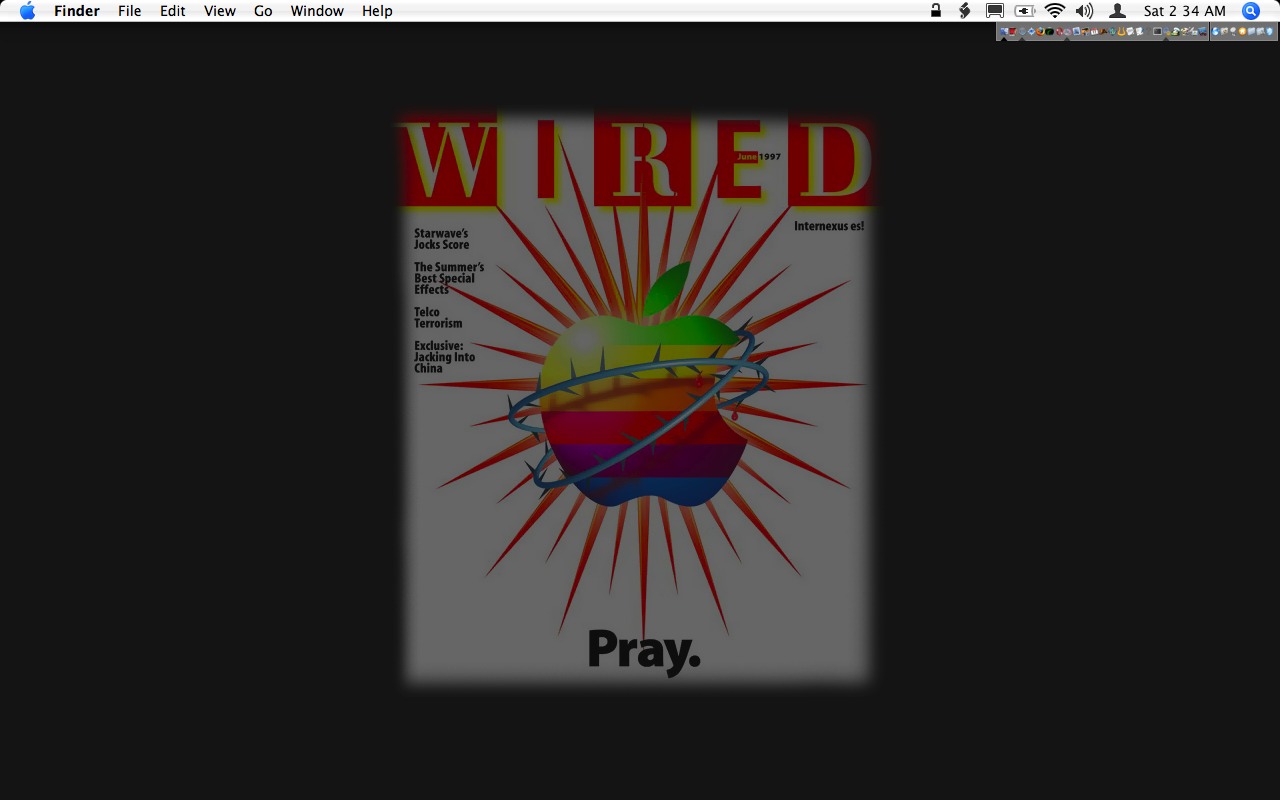1280x800 pixels.
Task: Open the Window menu
Action: pos(317,11)
